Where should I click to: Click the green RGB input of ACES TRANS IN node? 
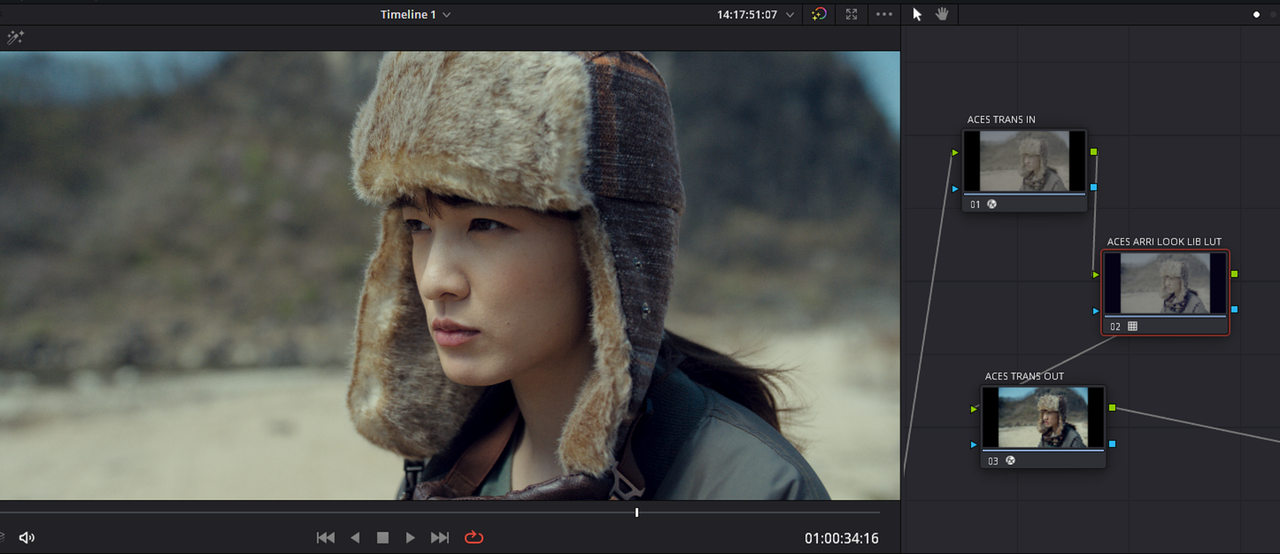coord(955,153)
